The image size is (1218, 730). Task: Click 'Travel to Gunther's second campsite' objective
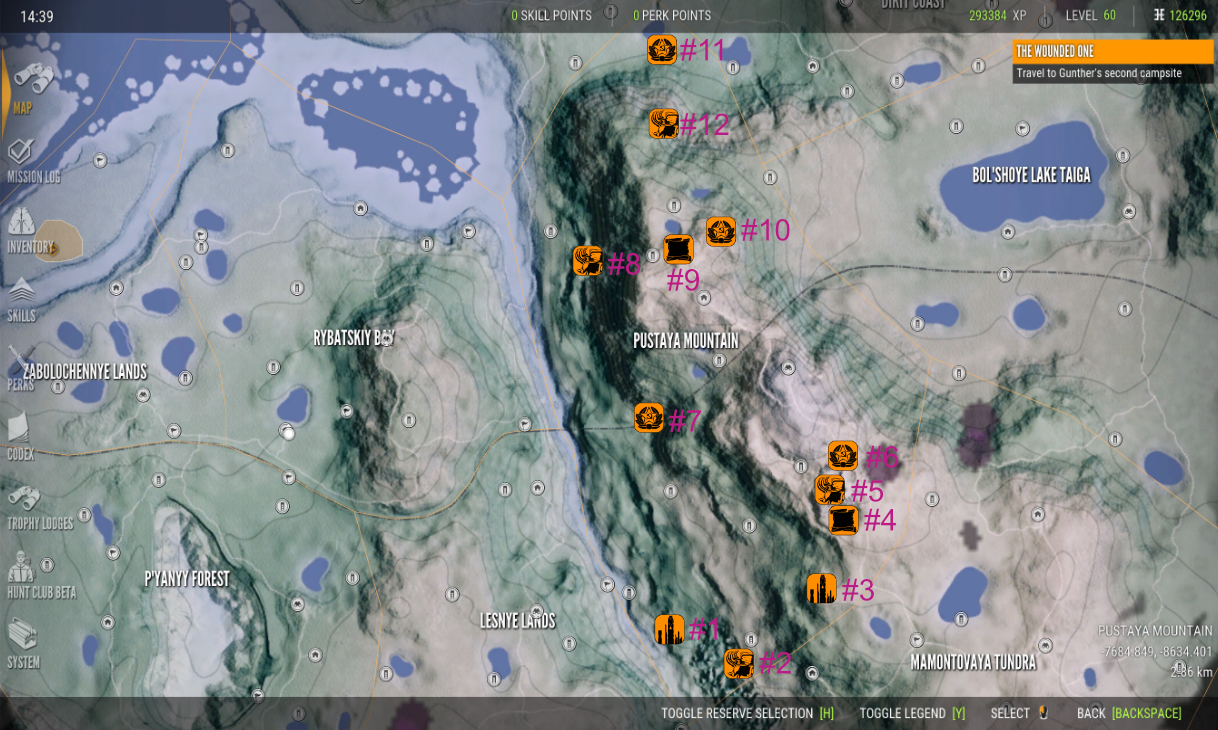click(x=1098, y=74)
